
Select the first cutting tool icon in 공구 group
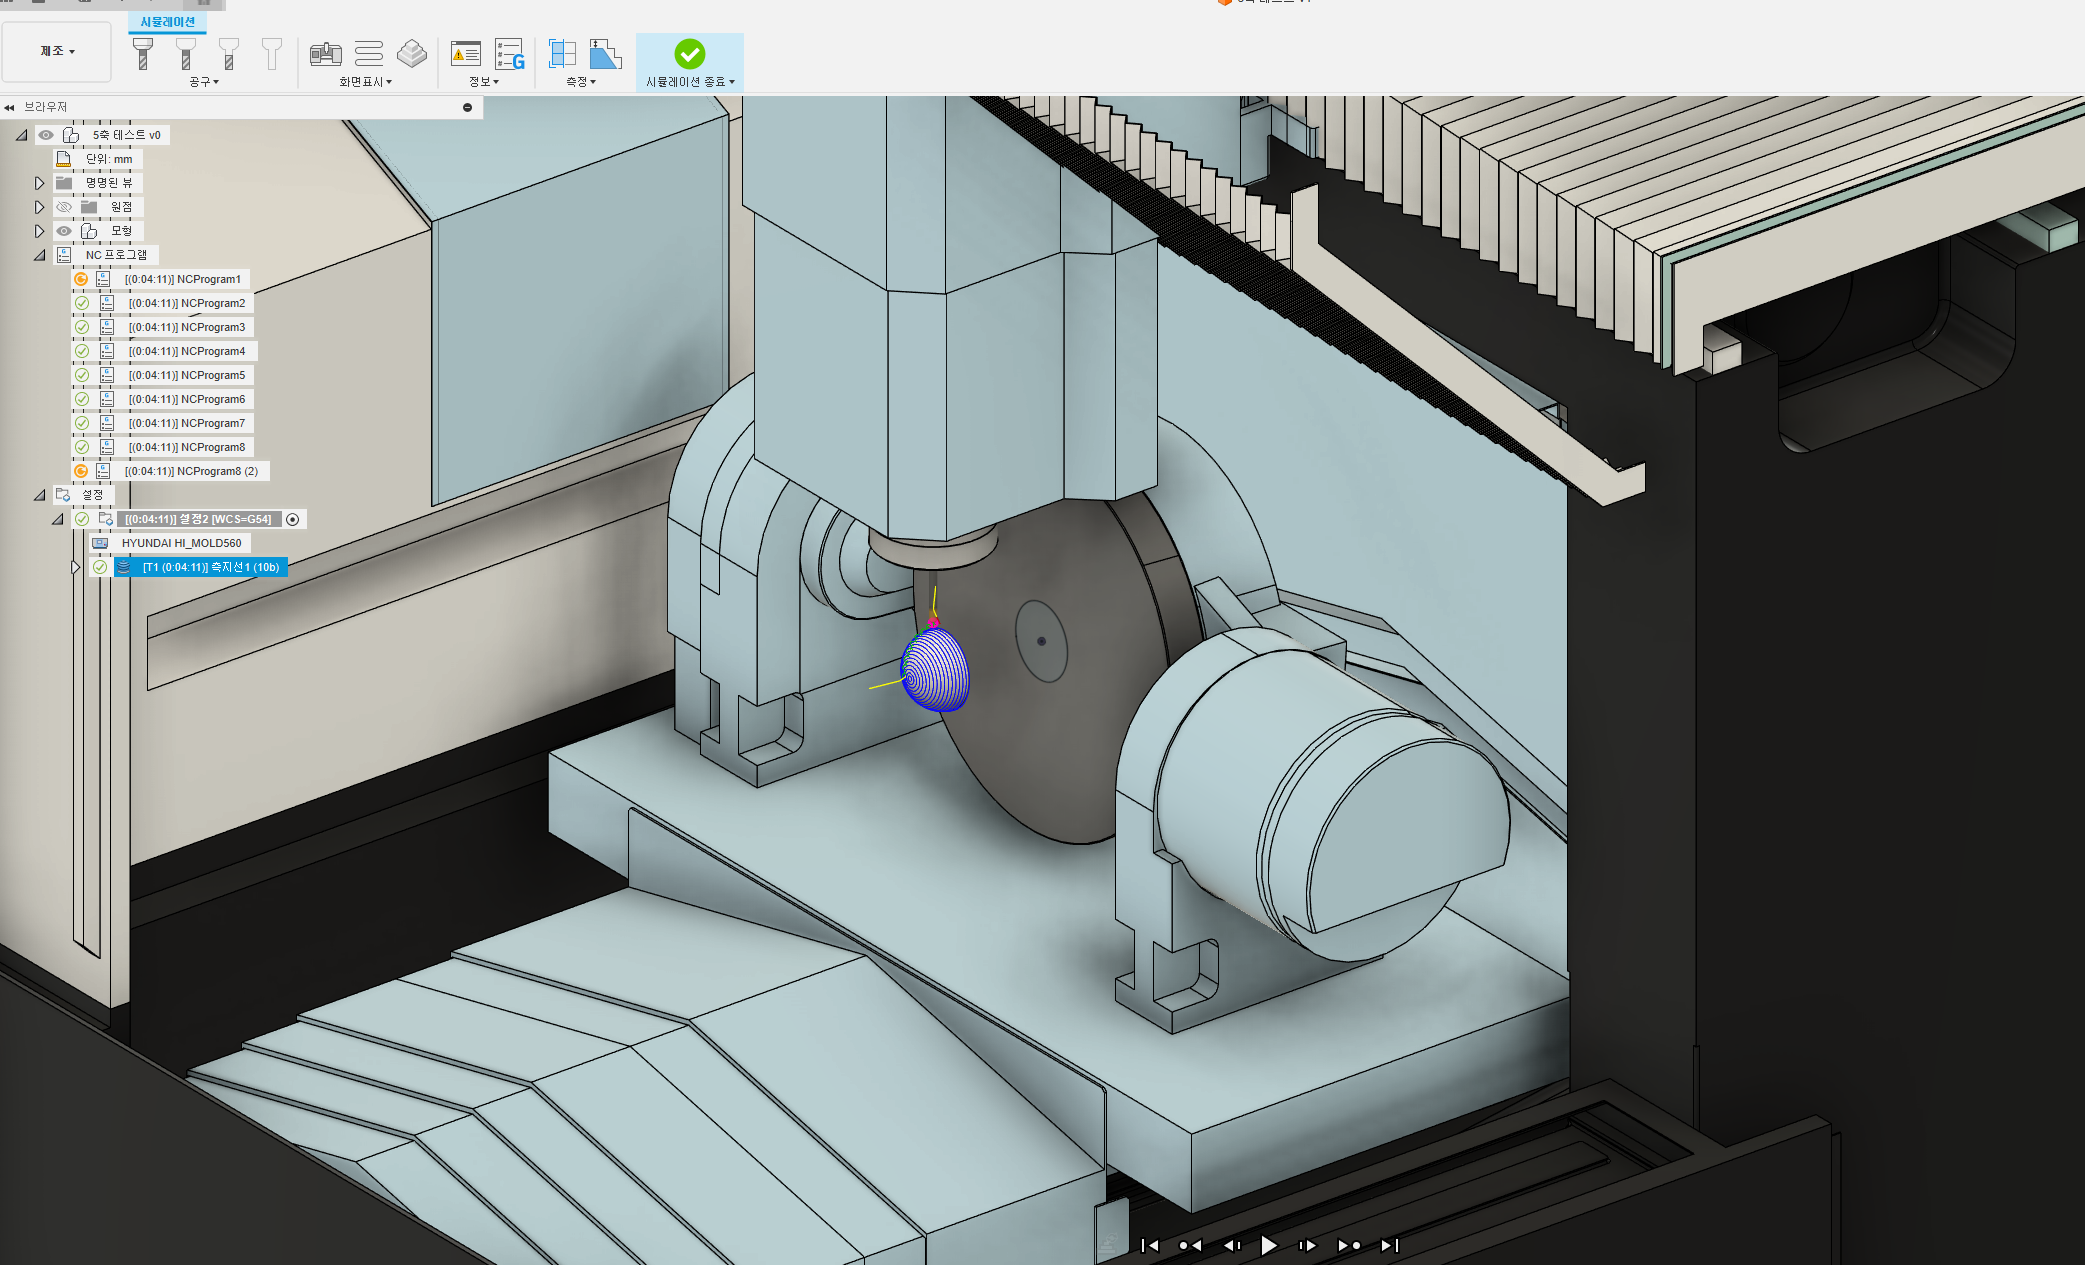pyautogui.click(x=143, y=53)
